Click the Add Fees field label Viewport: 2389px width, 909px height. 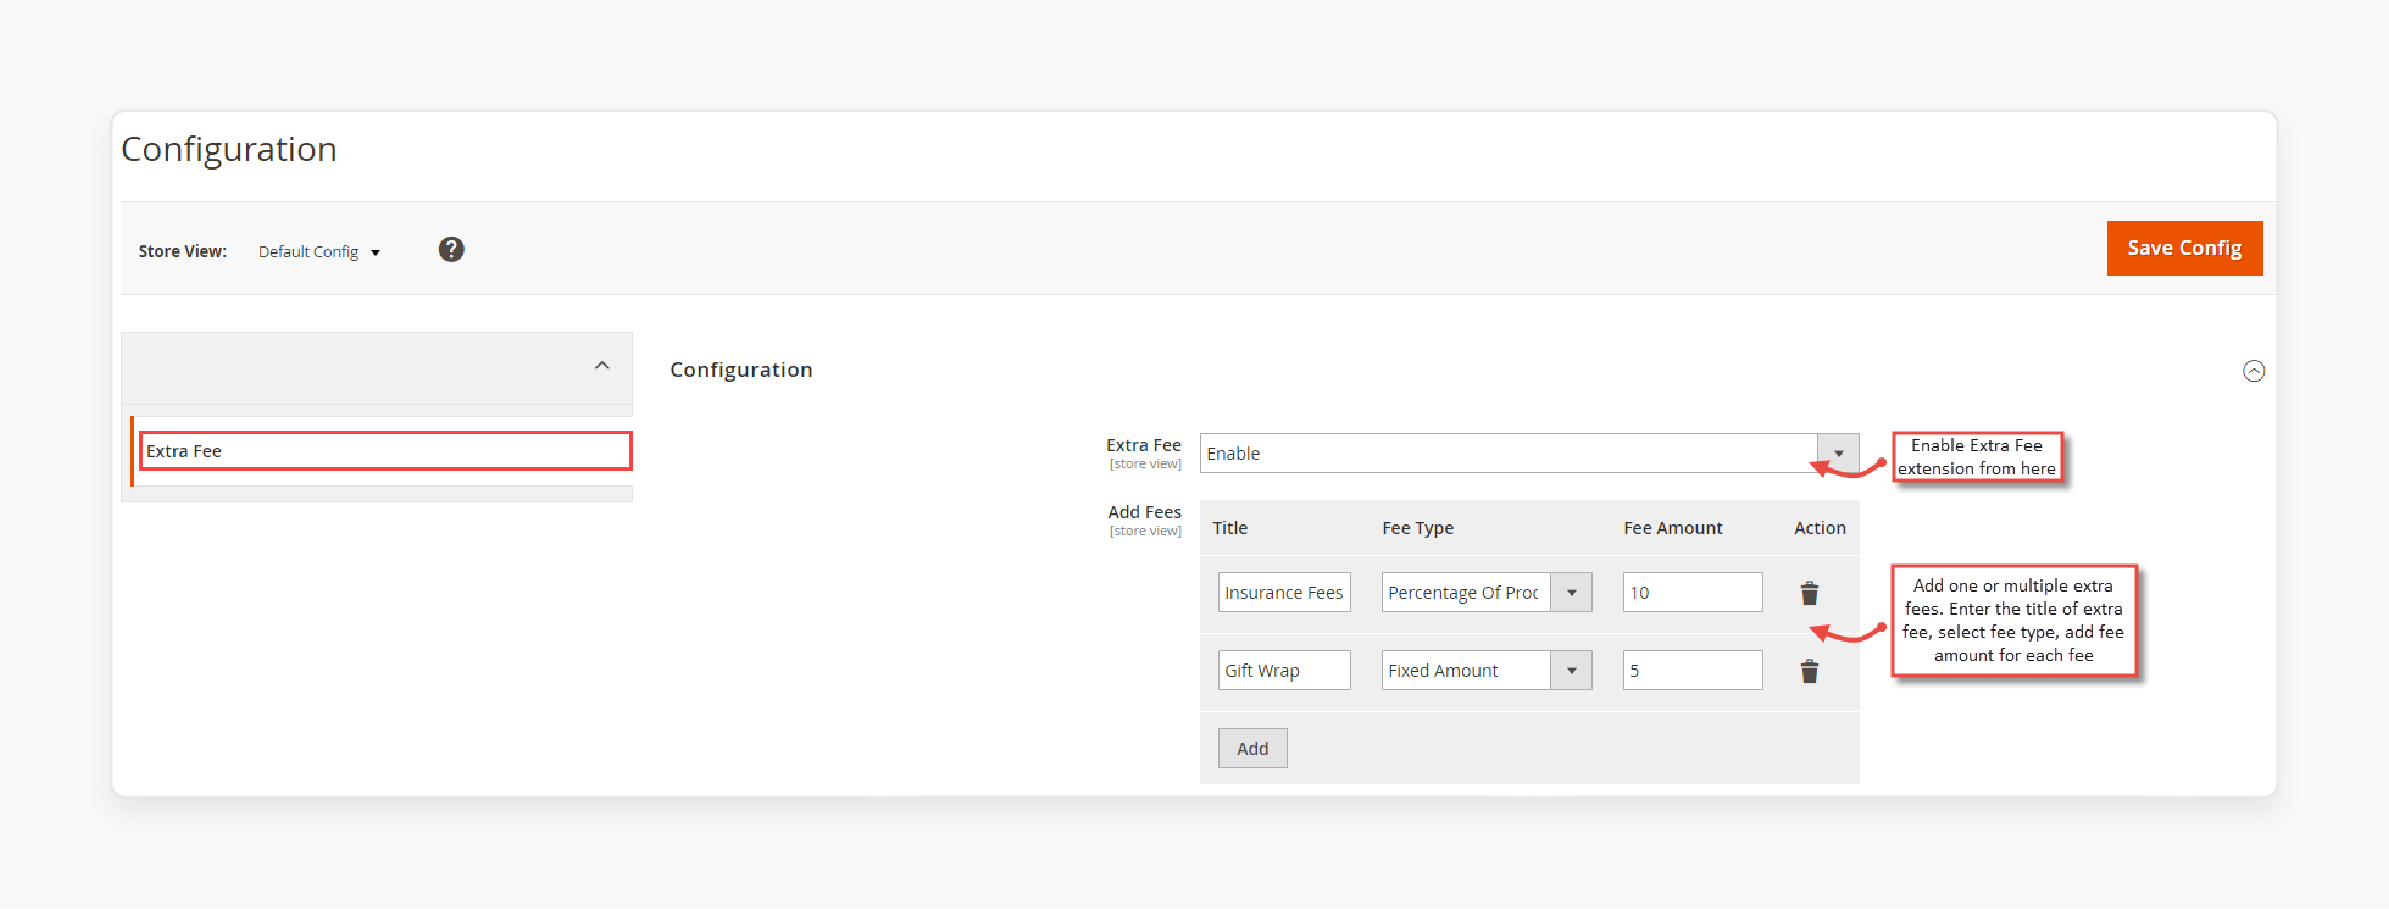point(1144,512)
